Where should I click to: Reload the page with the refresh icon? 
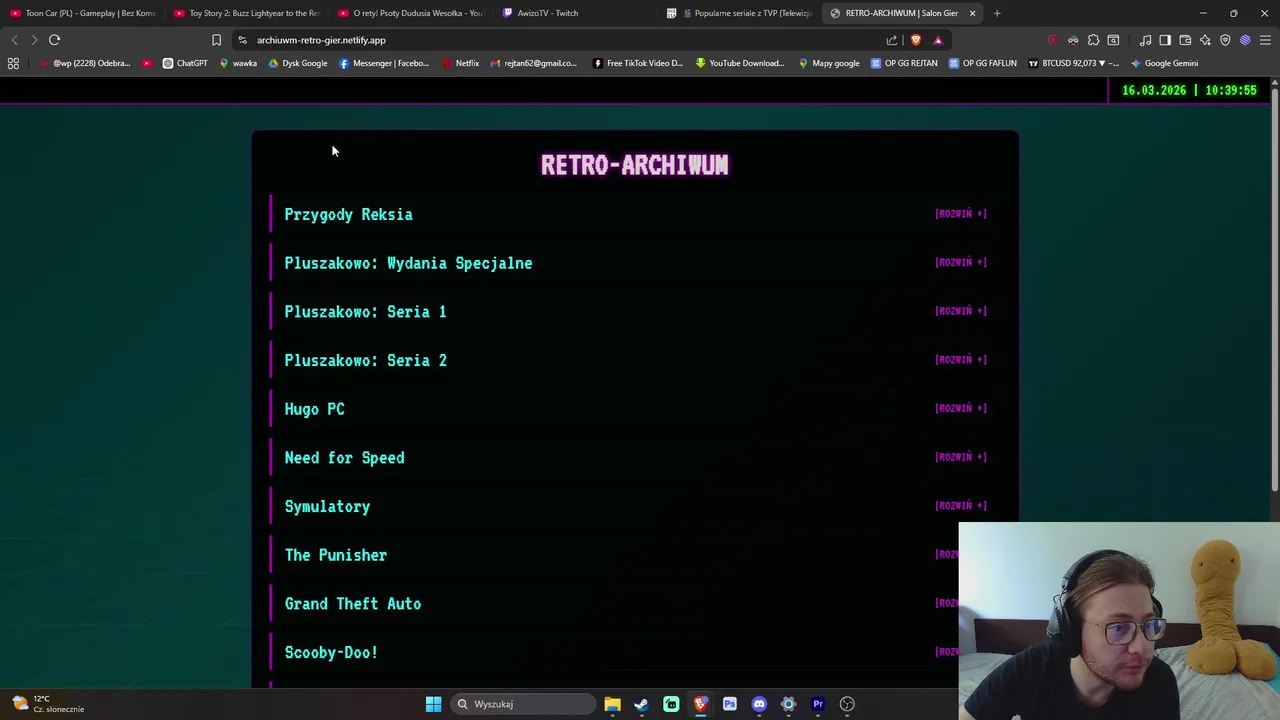pos(54,40)
